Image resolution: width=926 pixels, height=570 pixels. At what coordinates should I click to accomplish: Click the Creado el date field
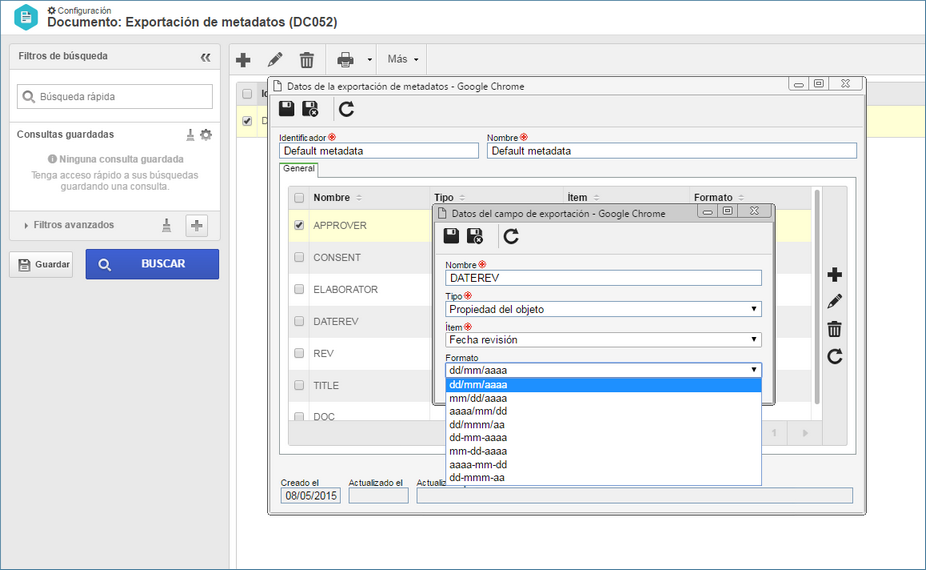tap(311, 496)
